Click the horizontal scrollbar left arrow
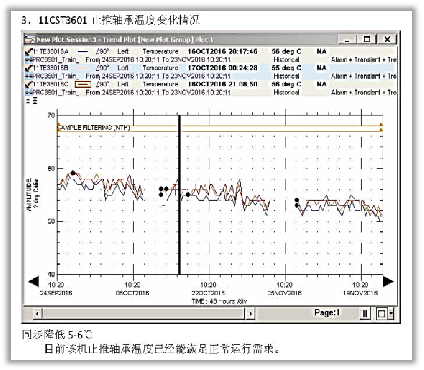This screenshot has height=370, width=424. (37, 313)
